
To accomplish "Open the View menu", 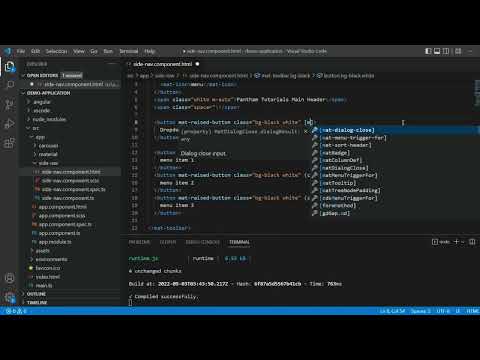I will point(79,51).
